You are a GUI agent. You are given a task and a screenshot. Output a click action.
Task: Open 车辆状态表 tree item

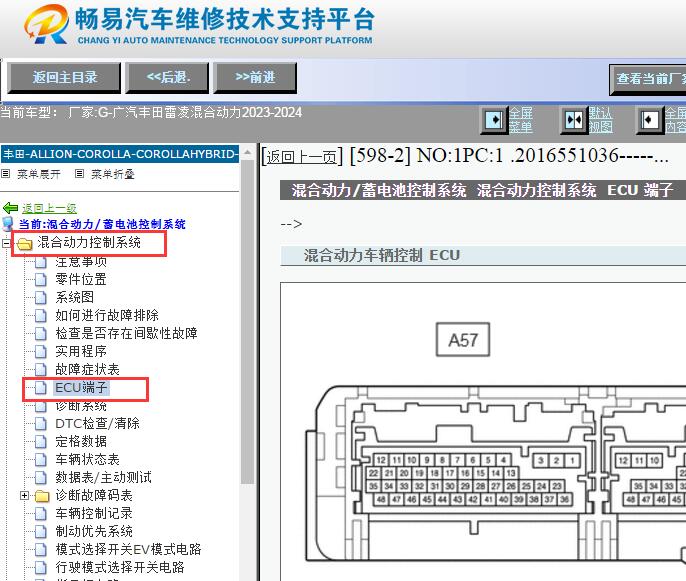[87, 459]
